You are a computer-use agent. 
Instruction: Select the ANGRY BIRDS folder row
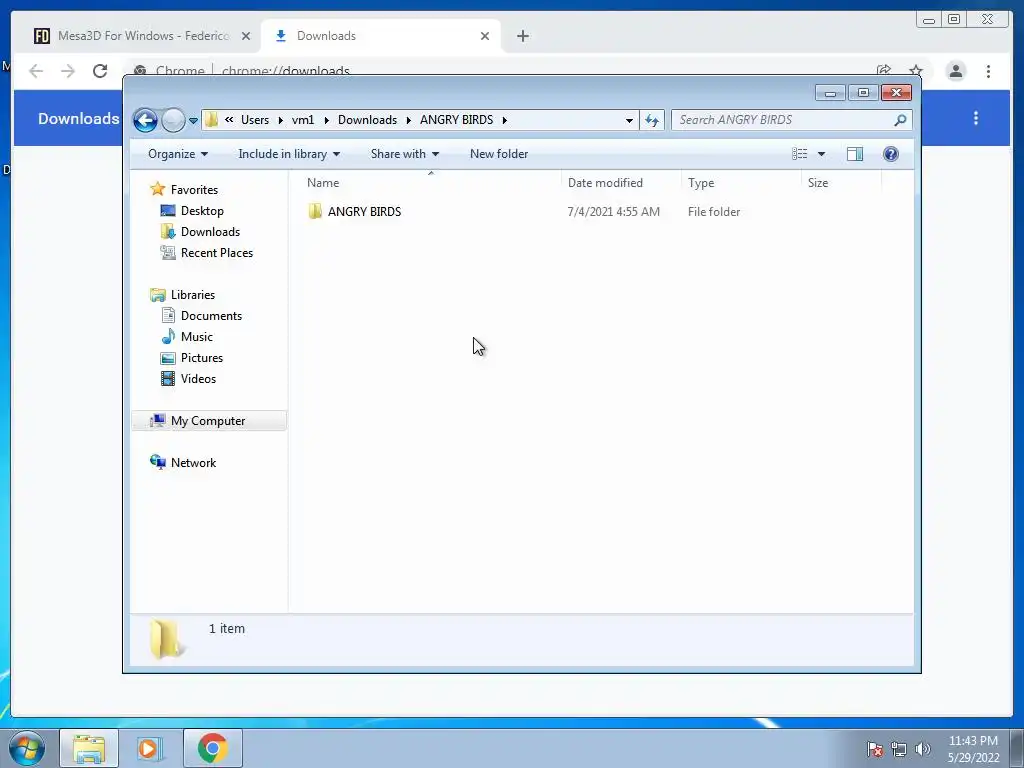pyautogui.click(x=591, y=212)
